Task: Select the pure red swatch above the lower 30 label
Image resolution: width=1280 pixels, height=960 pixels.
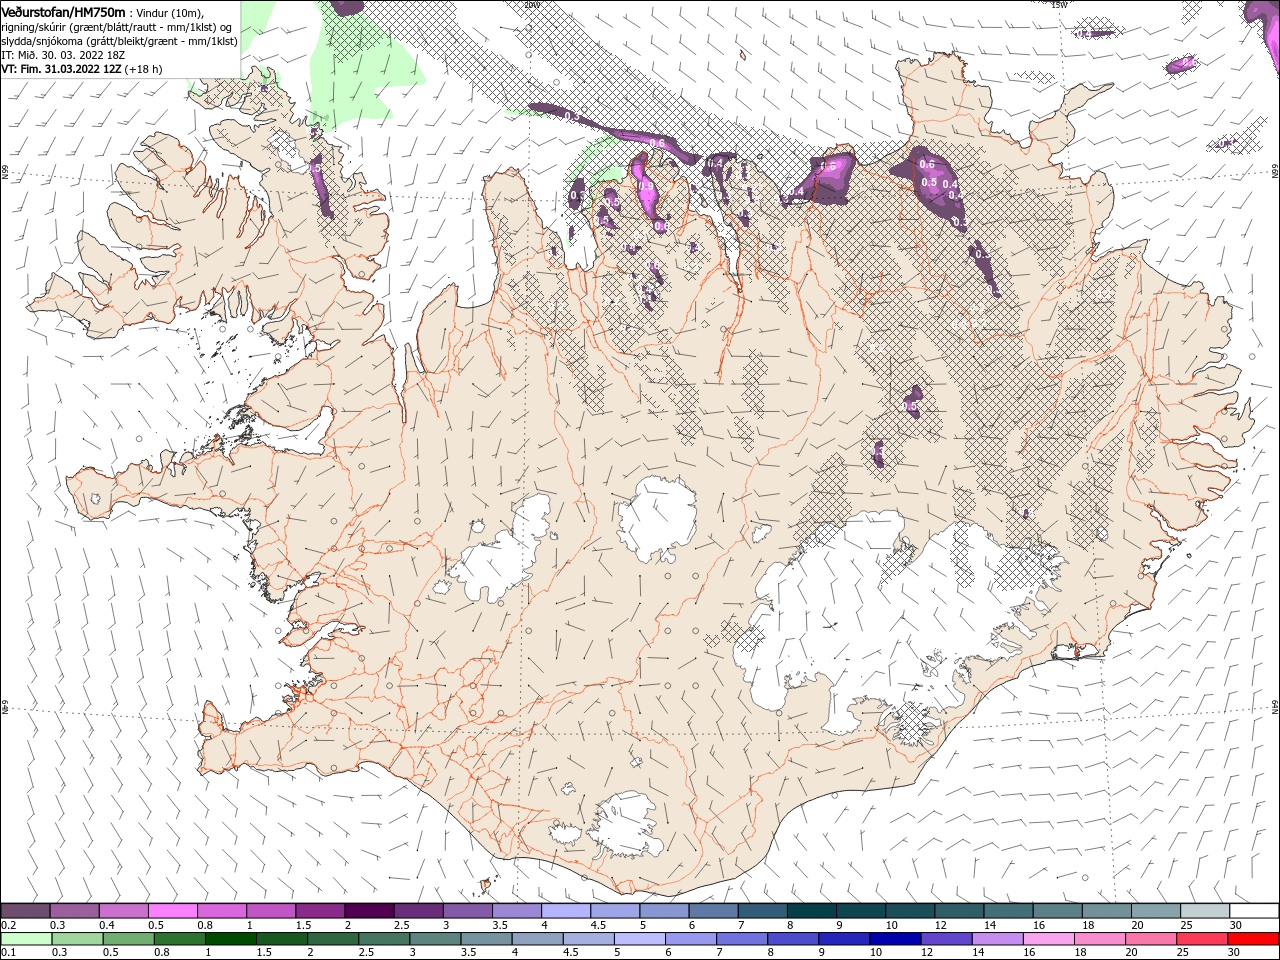Action: click(x=1254, y=938)
